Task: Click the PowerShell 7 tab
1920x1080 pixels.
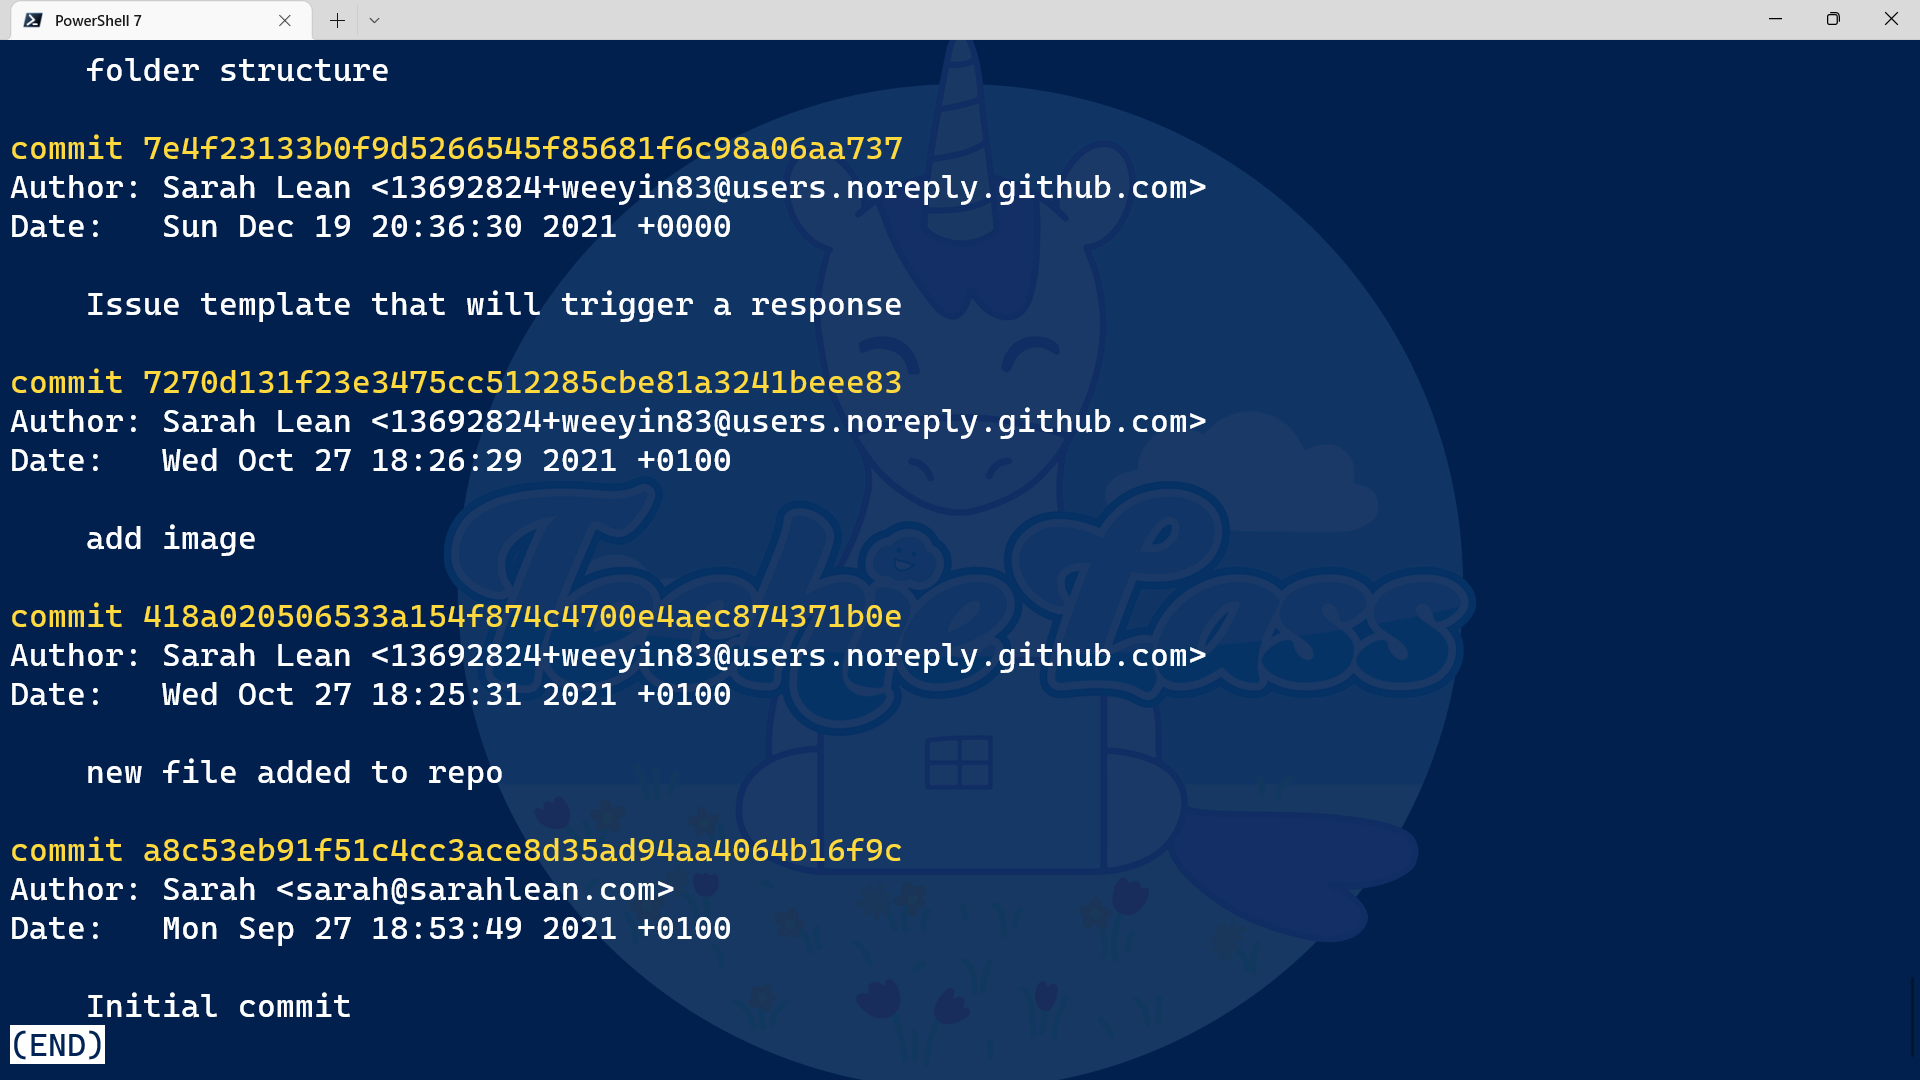Action: tap(148, 20)
